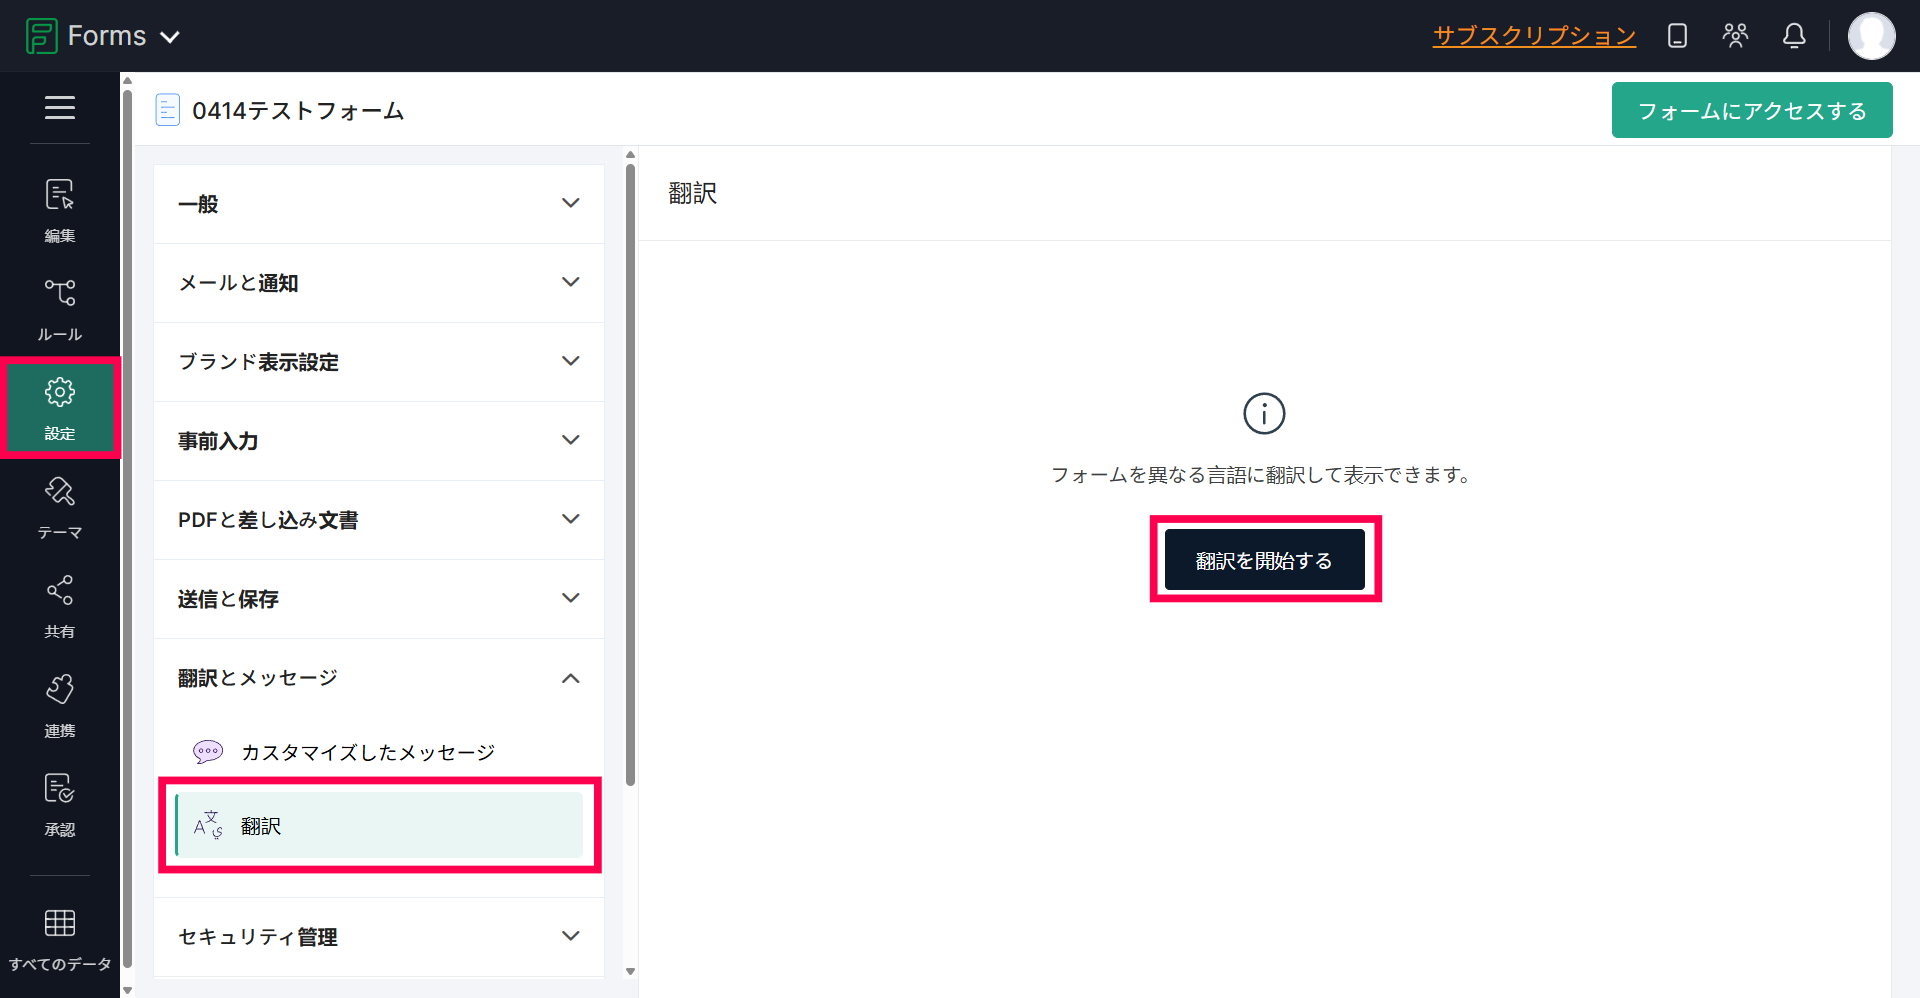Select the テーマ (Theme) sidebar icon
This screenshot has height=998, width=1920.
(x=59, y=506)
